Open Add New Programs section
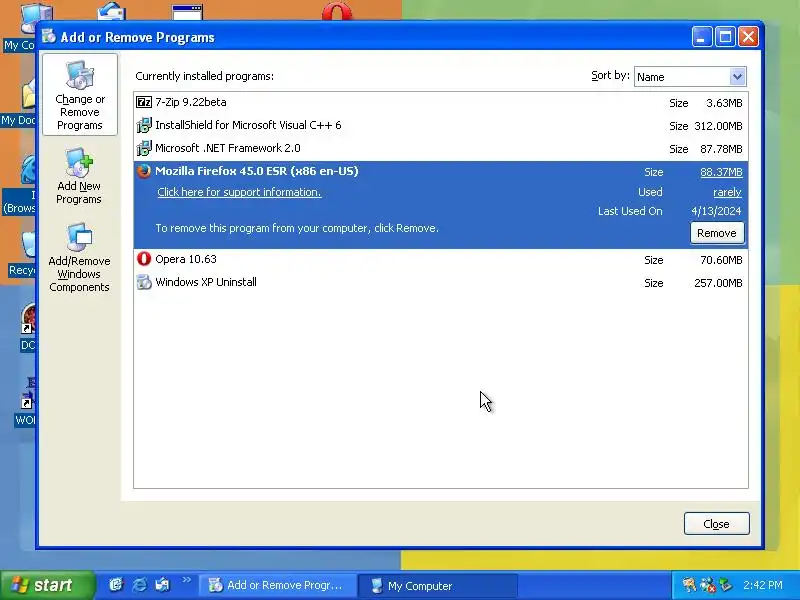This screenshot has width=800, height=600. (79, 177)
